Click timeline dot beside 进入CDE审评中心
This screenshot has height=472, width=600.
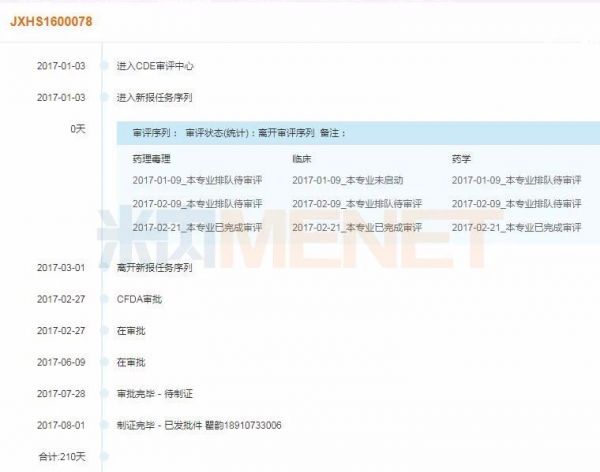103,66
